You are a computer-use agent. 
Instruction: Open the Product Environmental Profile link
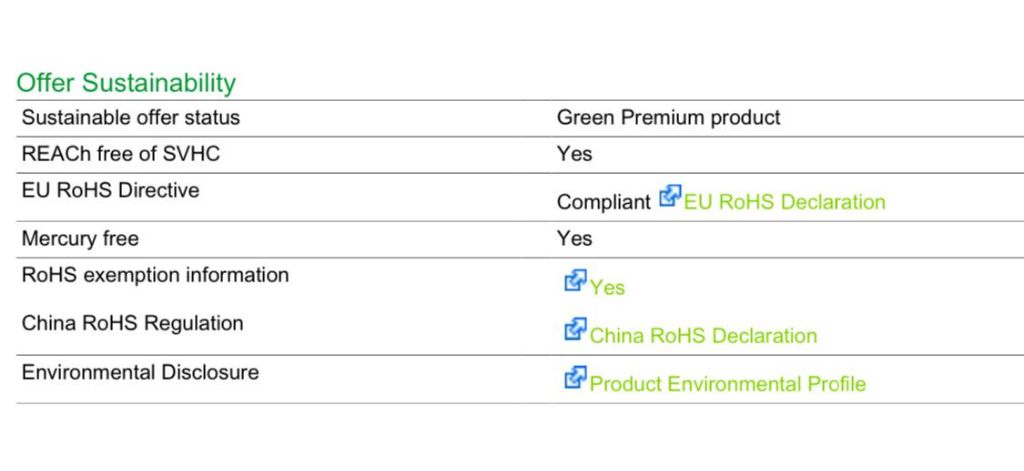pyautogui.click(x=727, y=384)
